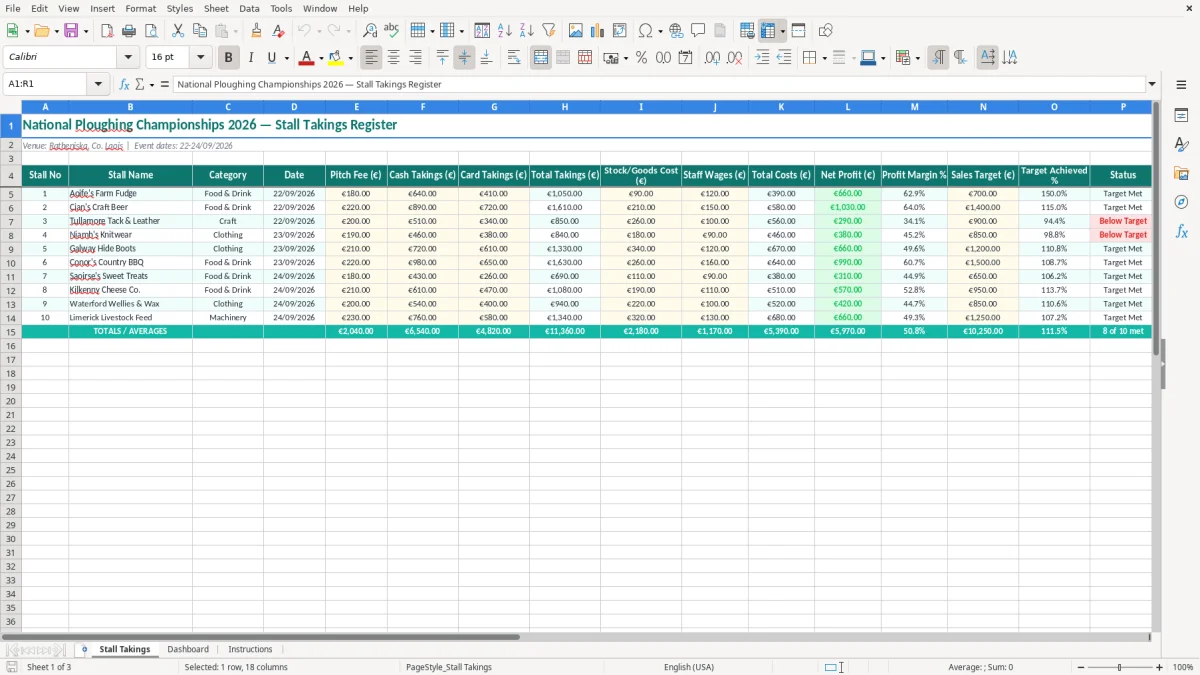Sort ascending
1200x675 pixels.
[x=505, y=31]
